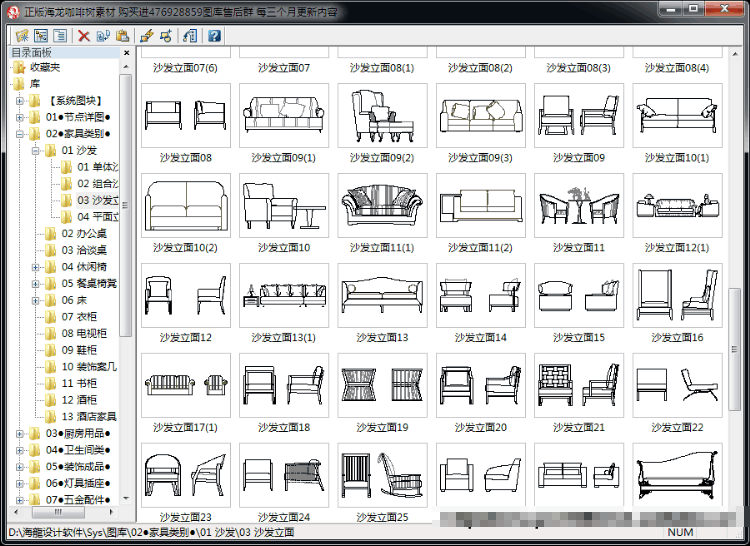750x546 pixels.
Task: Click the list view toolbar icon
Action: 60,36
